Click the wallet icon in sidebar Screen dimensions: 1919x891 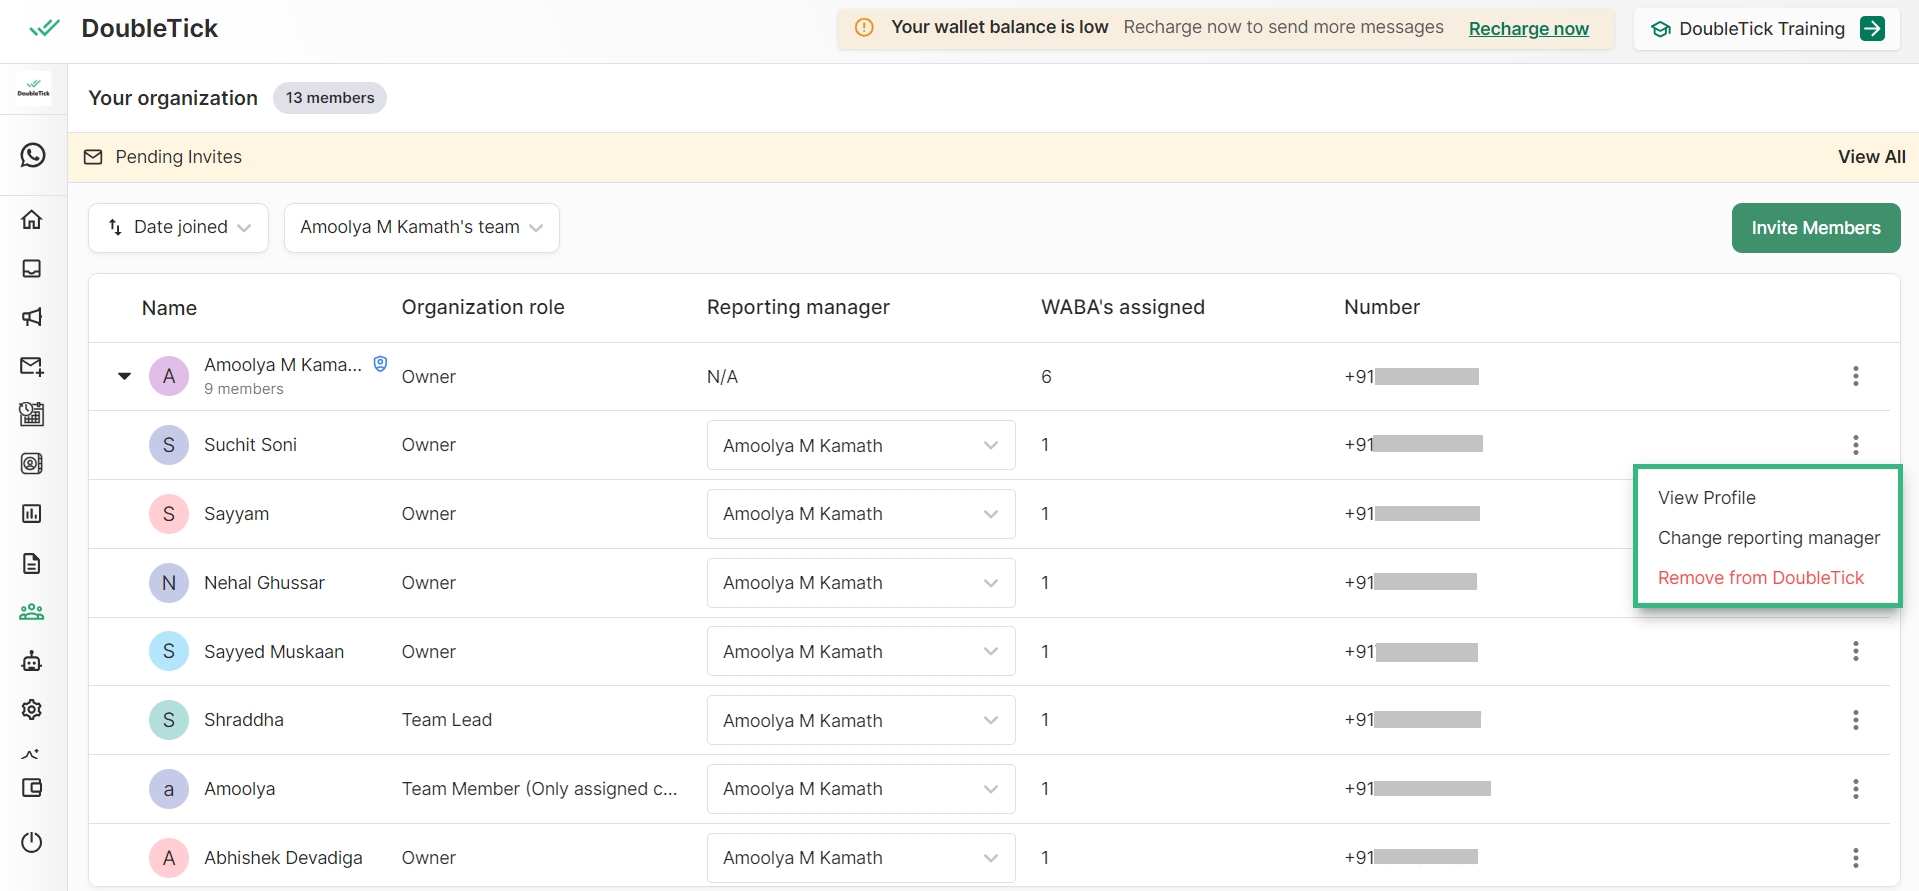coord(32,788)
